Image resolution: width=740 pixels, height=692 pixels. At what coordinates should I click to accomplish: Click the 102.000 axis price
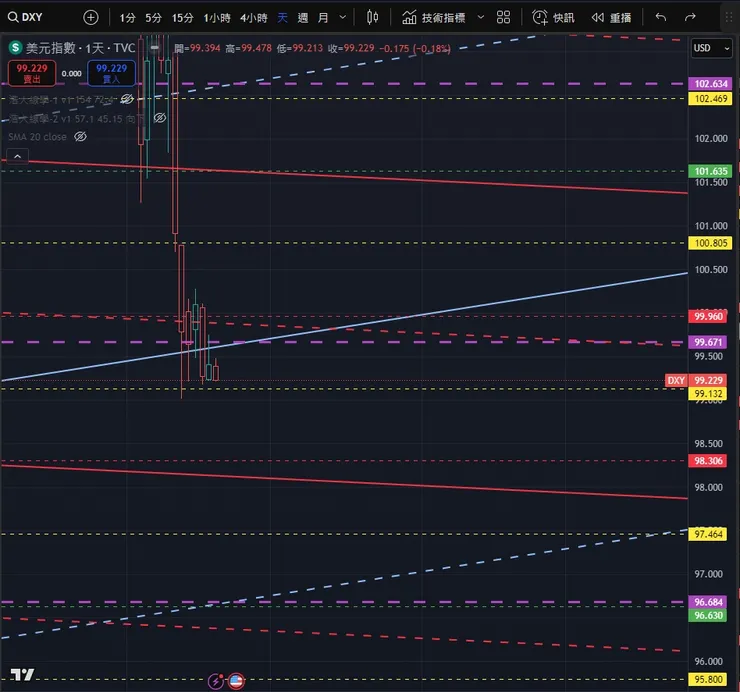point(711,139)
